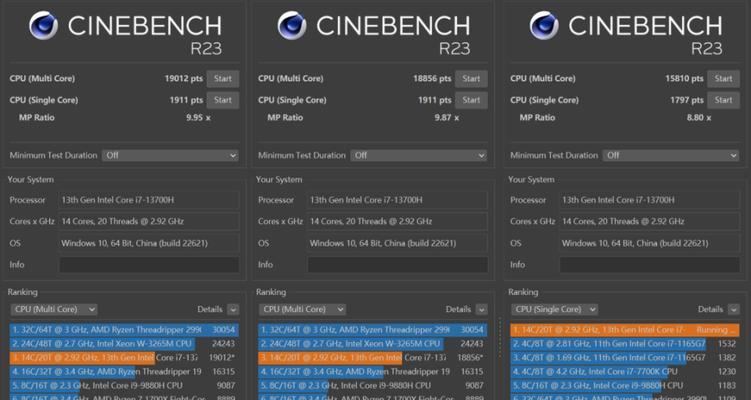Click the 9.95 x MP Ratio value

coord(198,117)
